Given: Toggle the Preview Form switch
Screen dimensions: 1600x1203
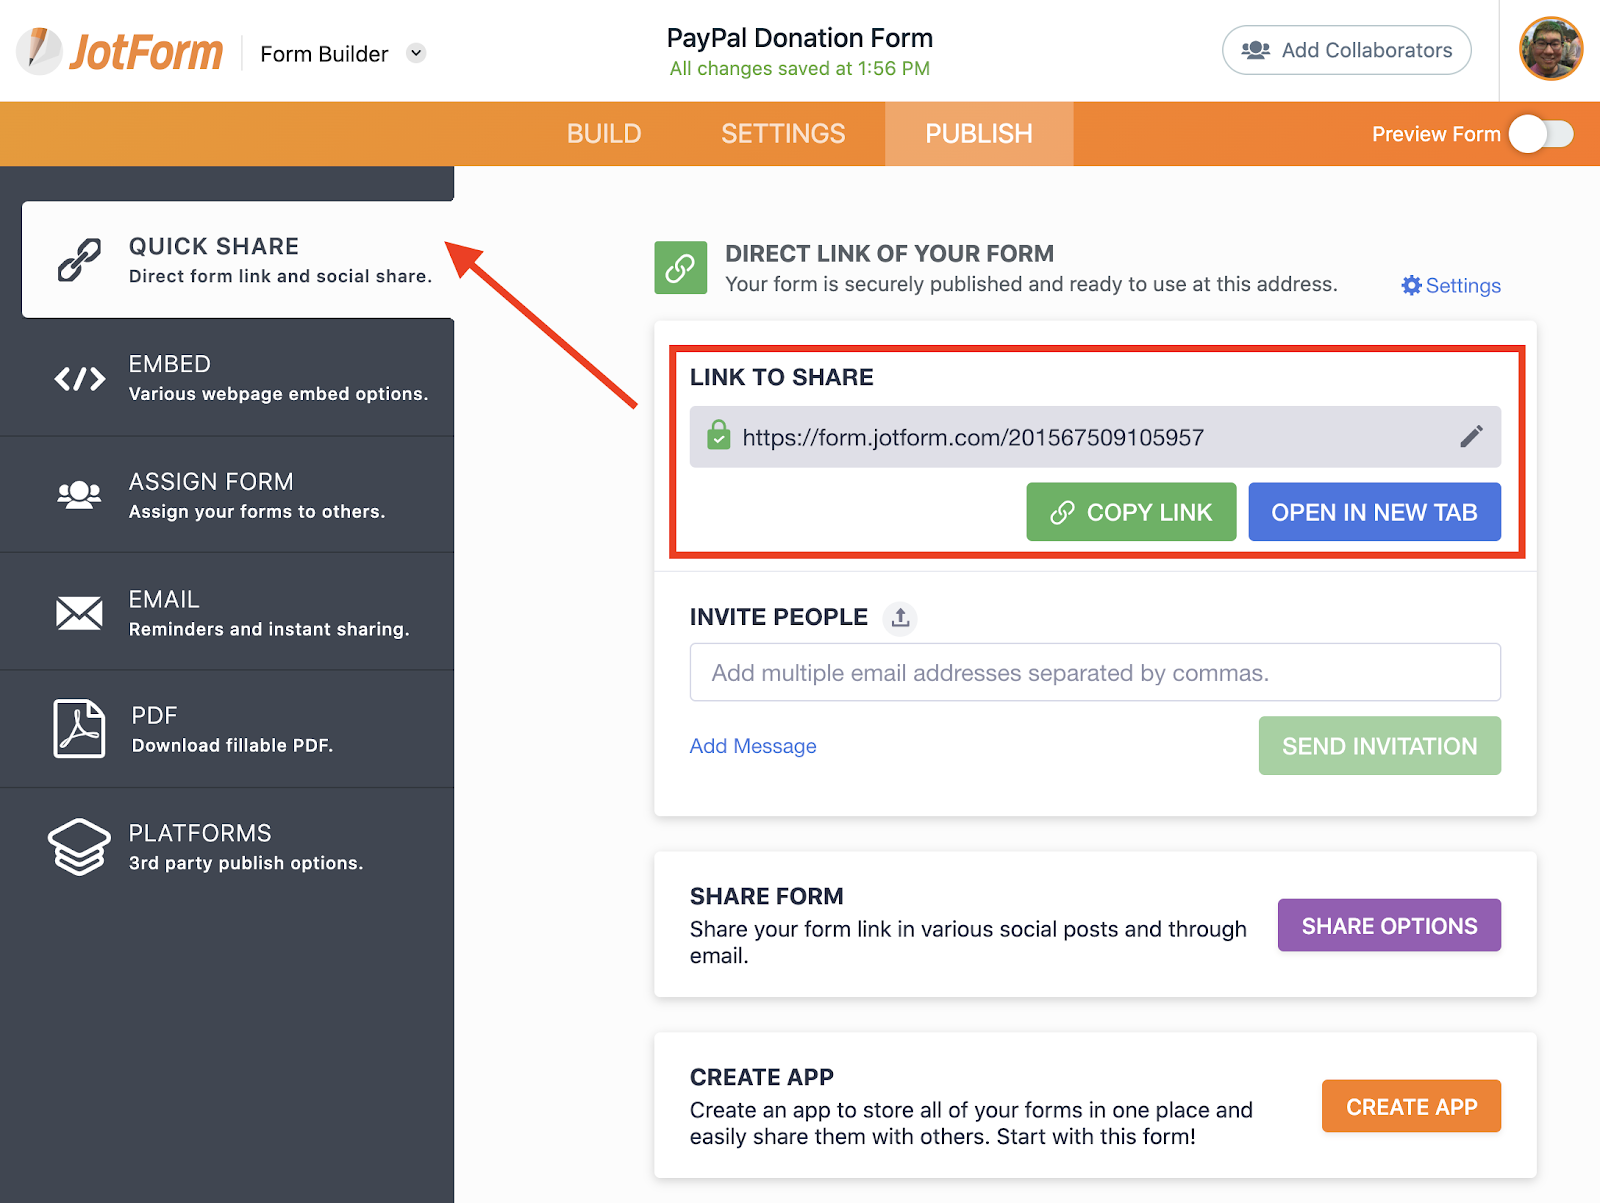Looking at the screenshot, I should 1541,134.
